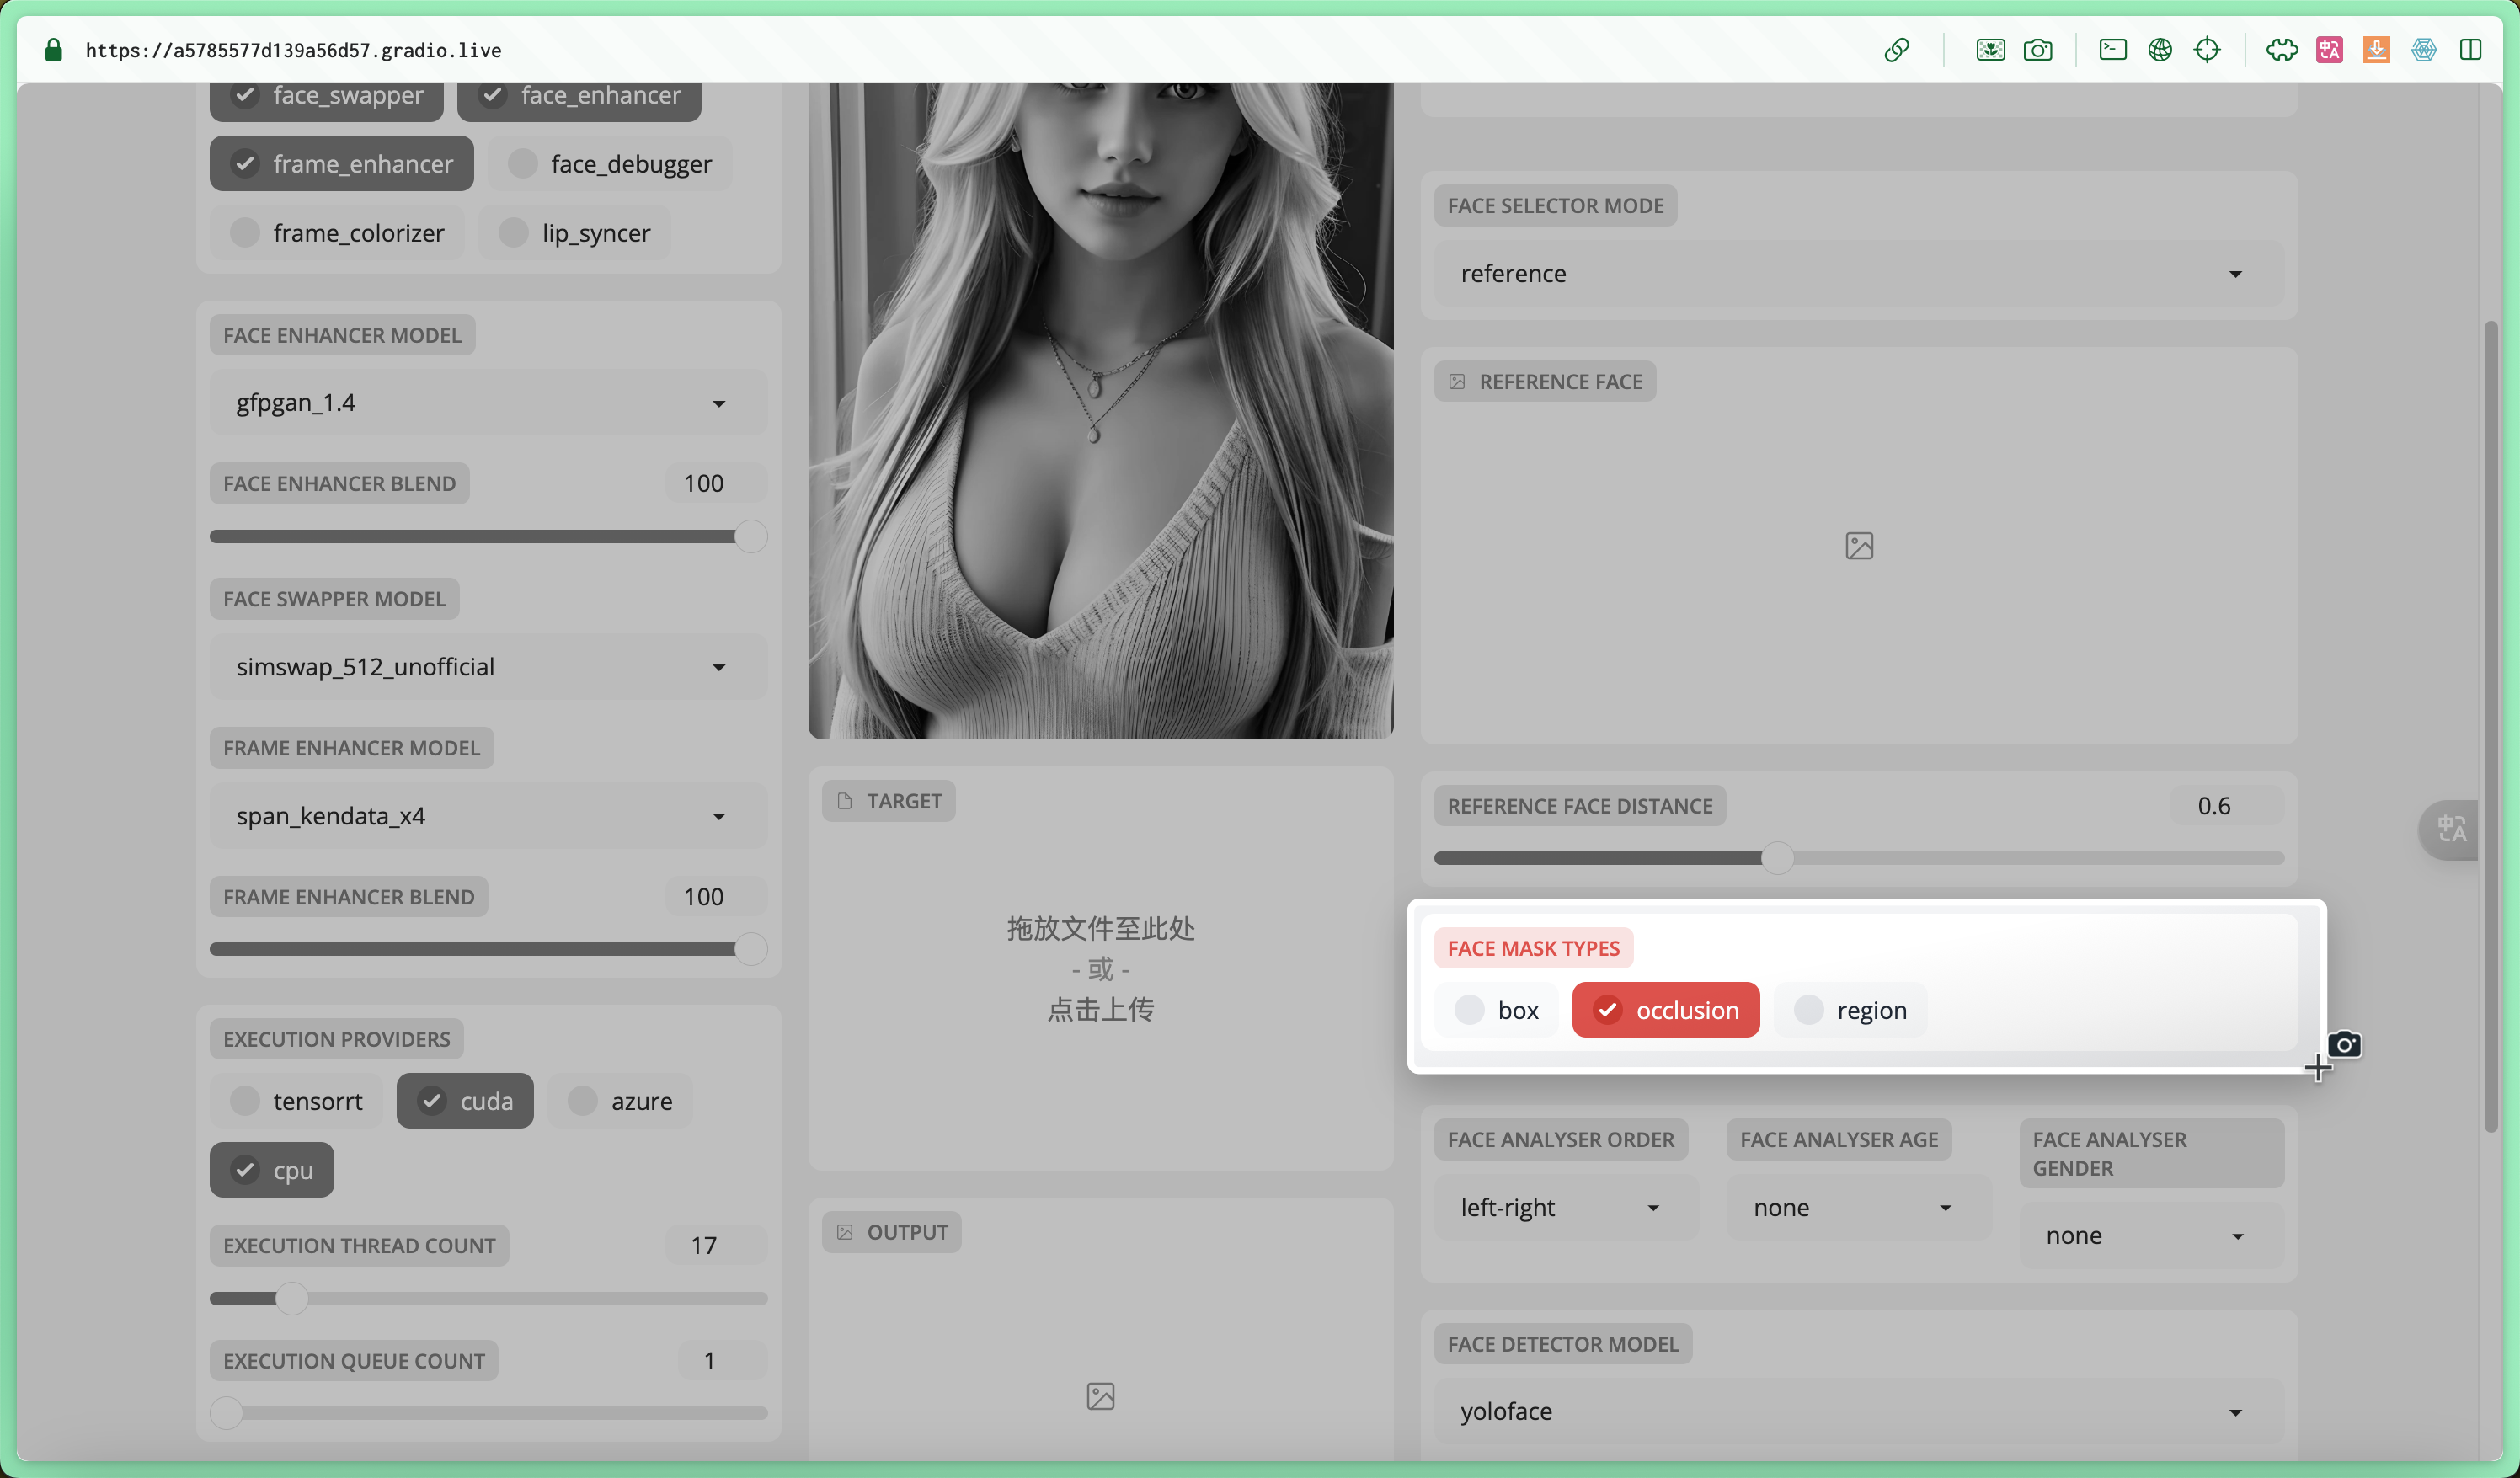
Task: Open the Face Enhancer Model gfpgan_1.4 dropdown
Action: [x=488, y=403]
